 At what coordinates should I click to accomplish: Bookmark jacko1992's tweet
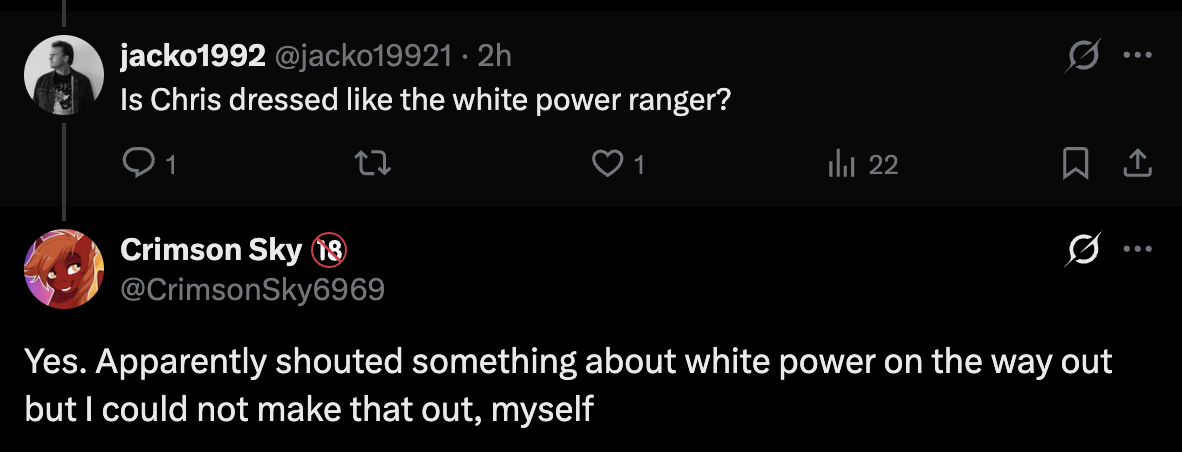1075,163
